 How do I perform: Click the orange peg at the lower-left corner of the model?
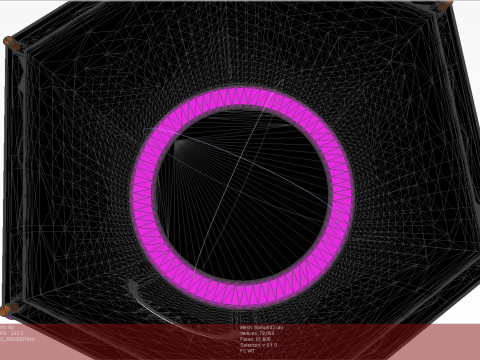[8, 309]
